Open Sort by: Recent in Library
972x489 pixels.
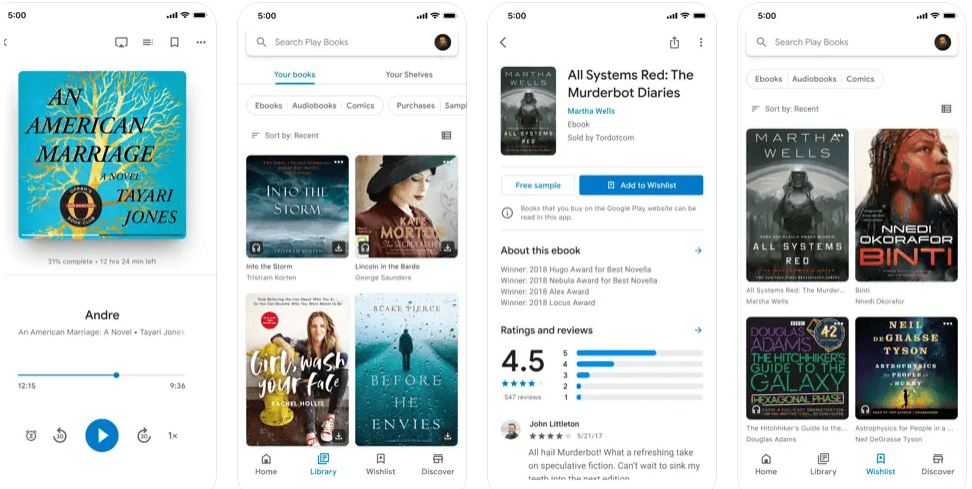[285, 135]
